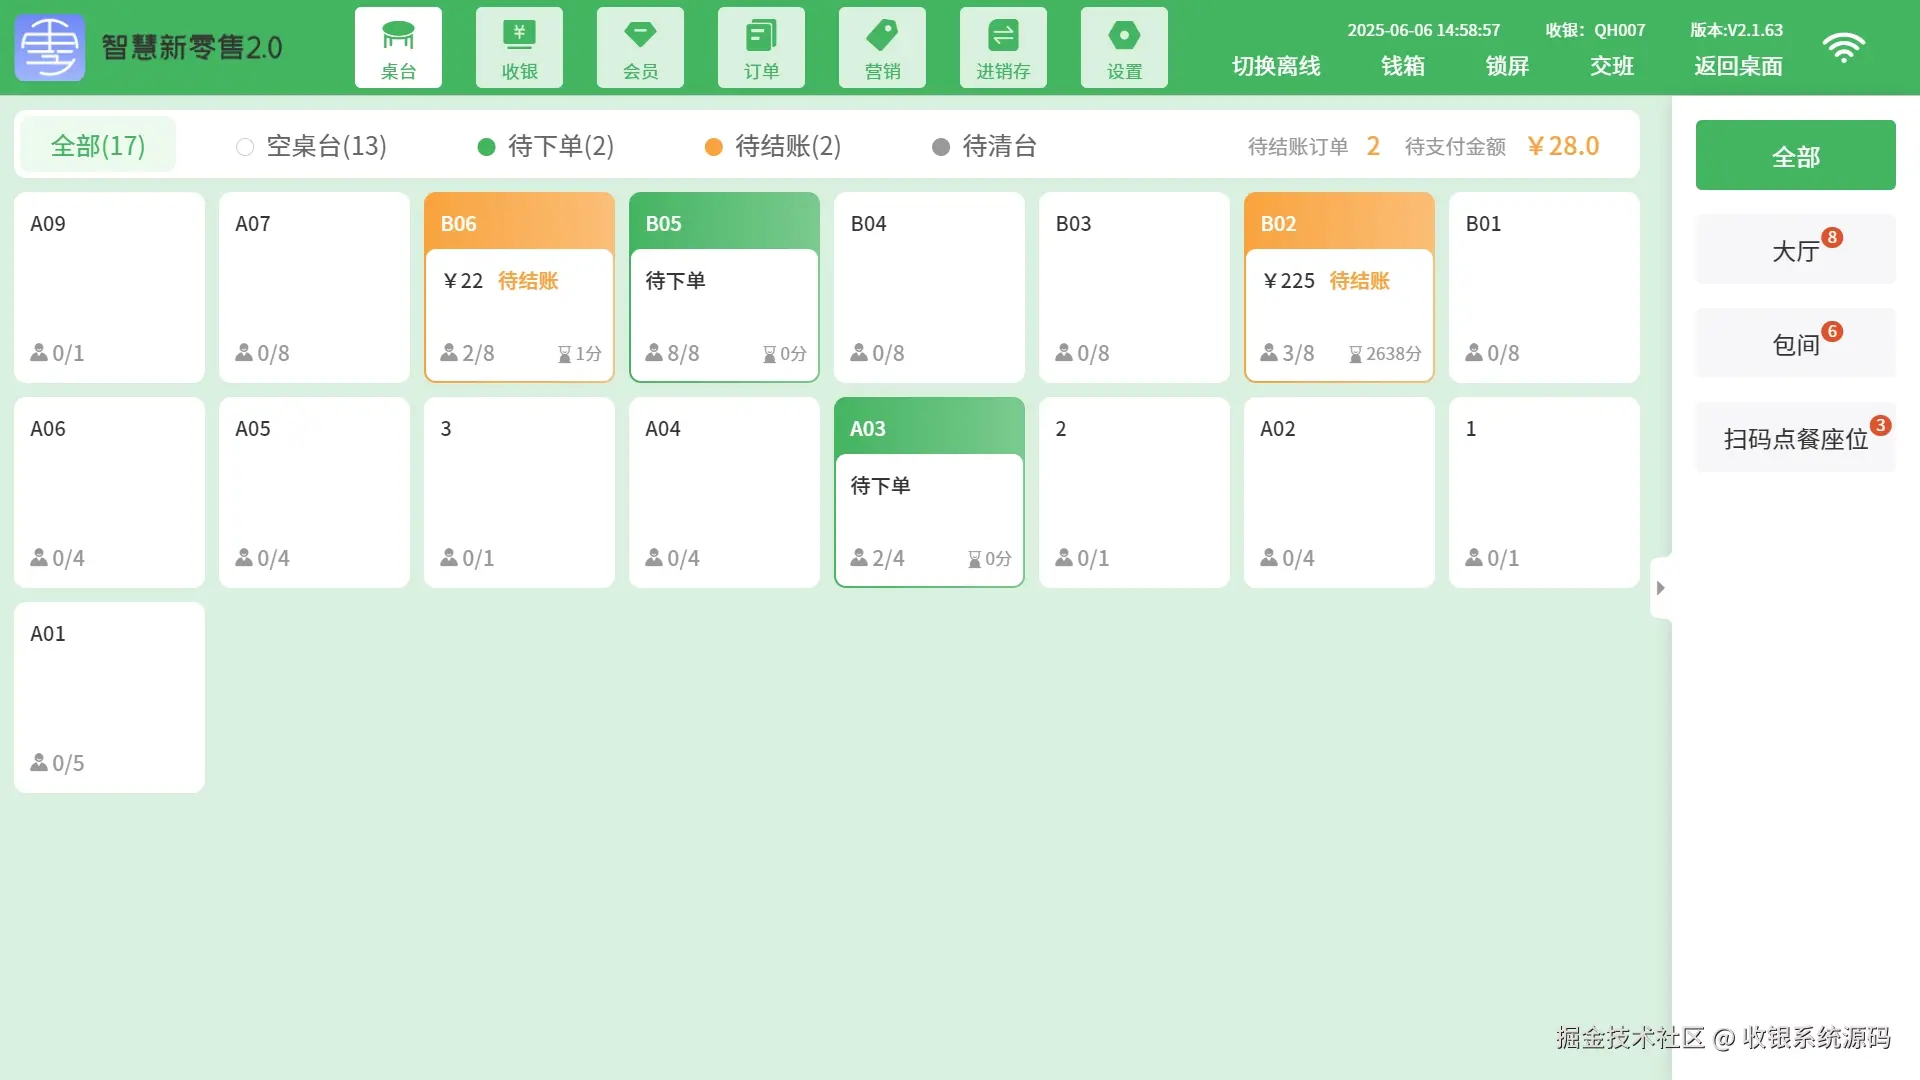Click 切换离线 to switch offline
The width and height of the screenshot is (1920, 1080).
click(x=1276, y=66)
